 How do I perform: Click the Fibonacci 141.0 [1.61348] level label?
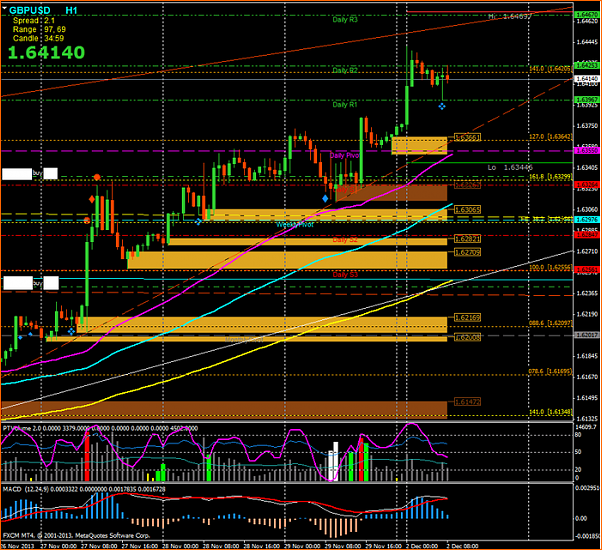tap(551, 412)
